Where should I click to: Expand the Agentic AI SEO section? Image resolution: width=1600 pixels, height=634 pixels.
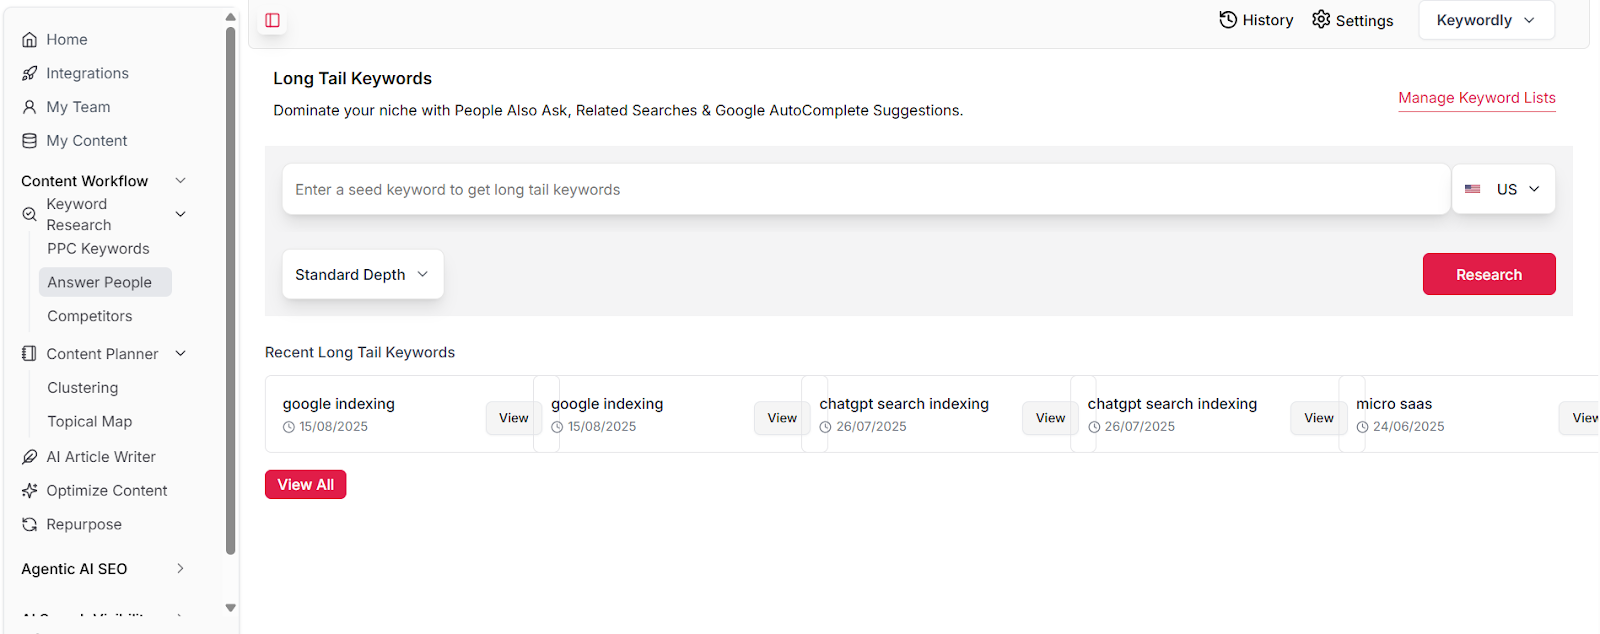pos(180,569)
